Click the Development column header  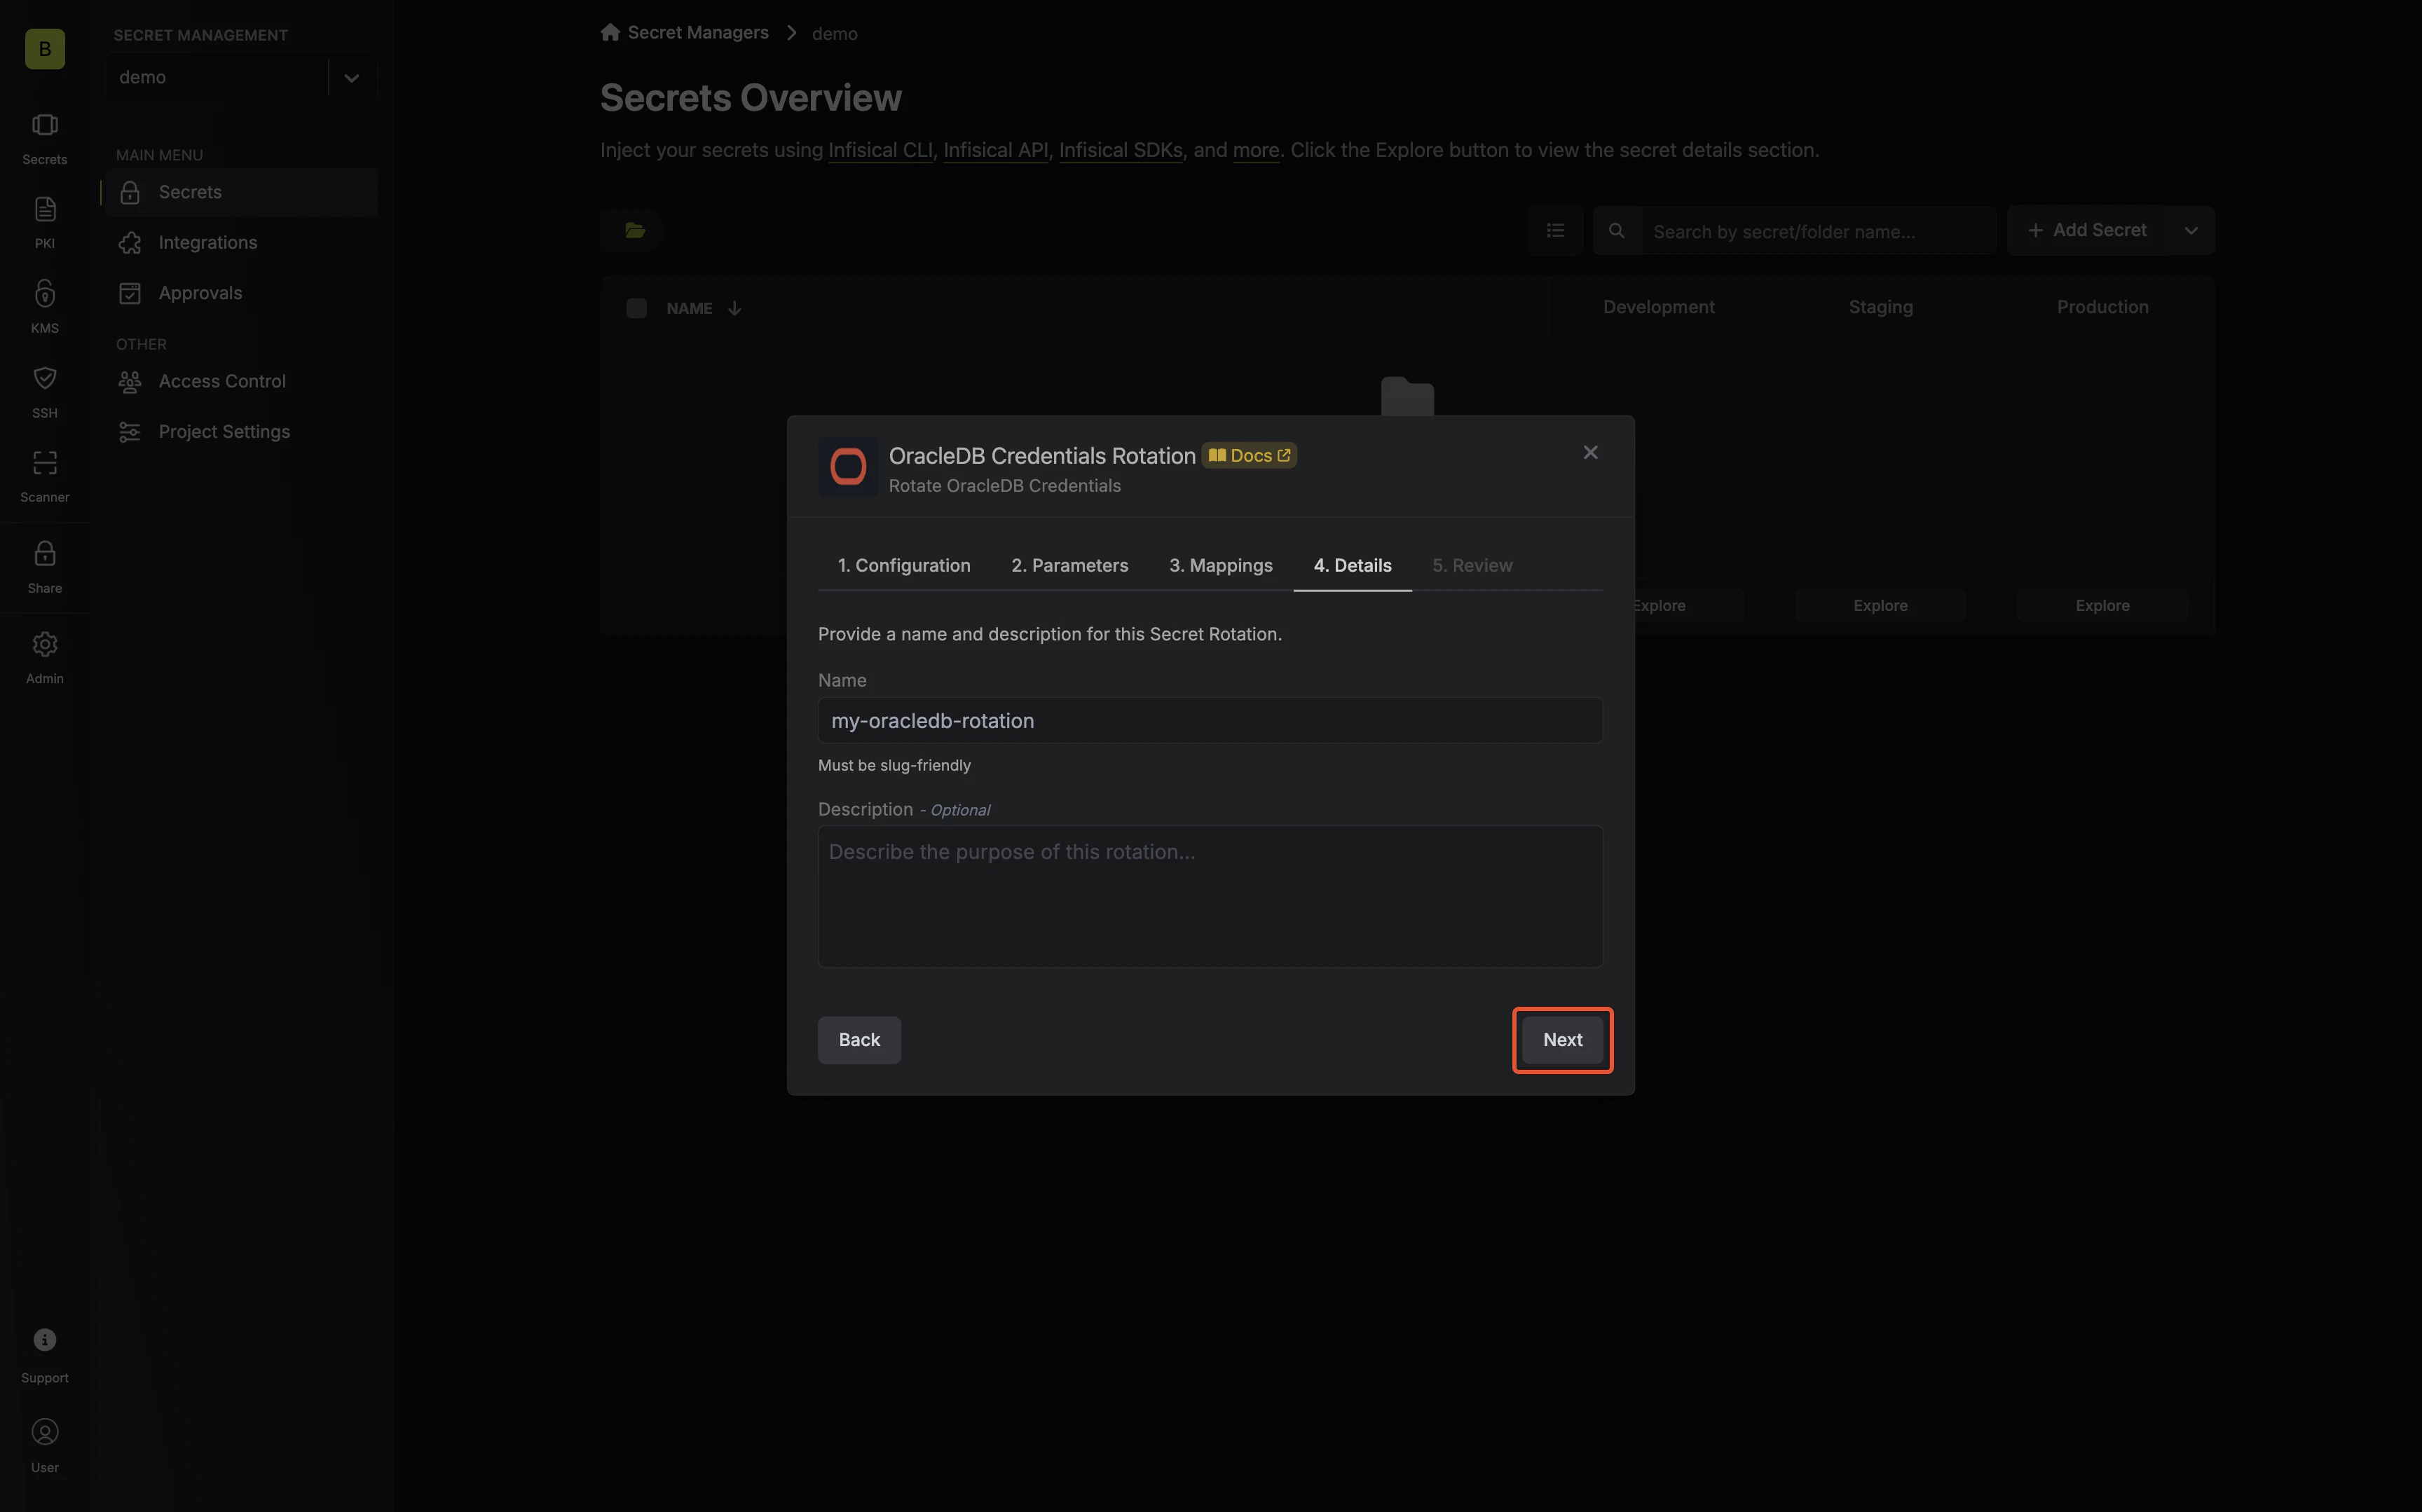(1659, 308)
